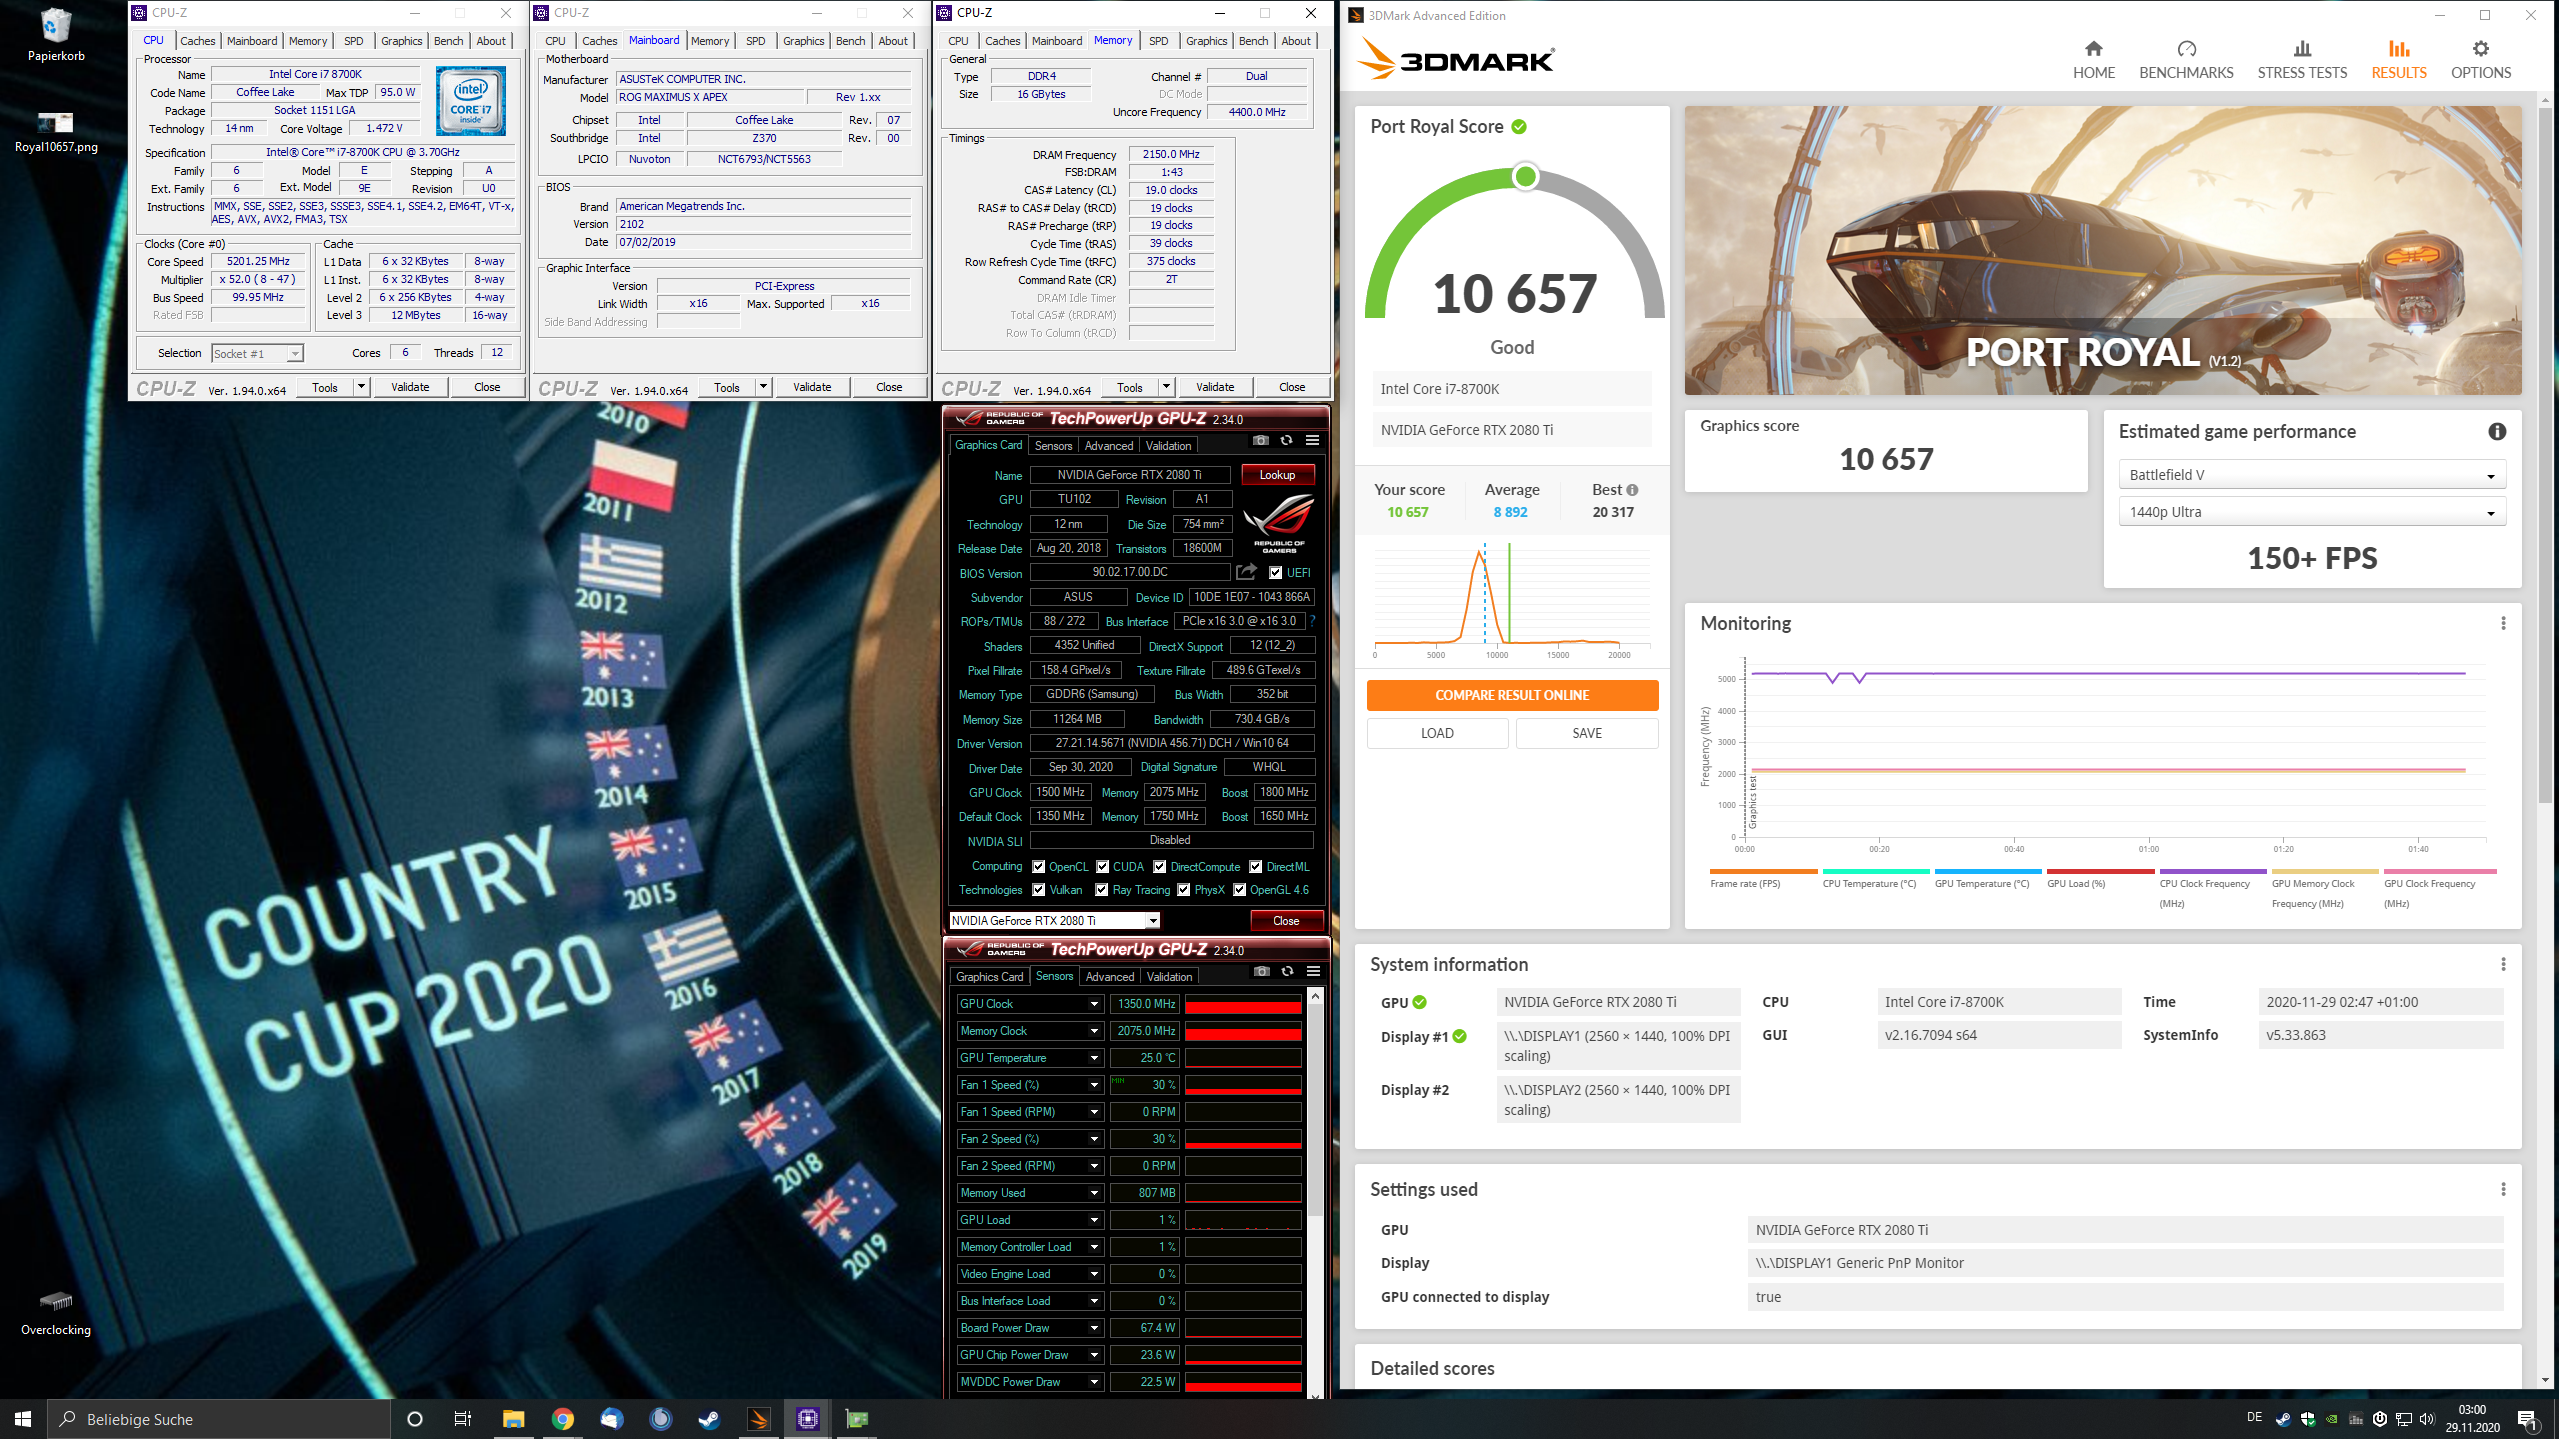Open 3DMark OPTIONS gear

(x=2480, y=60)
